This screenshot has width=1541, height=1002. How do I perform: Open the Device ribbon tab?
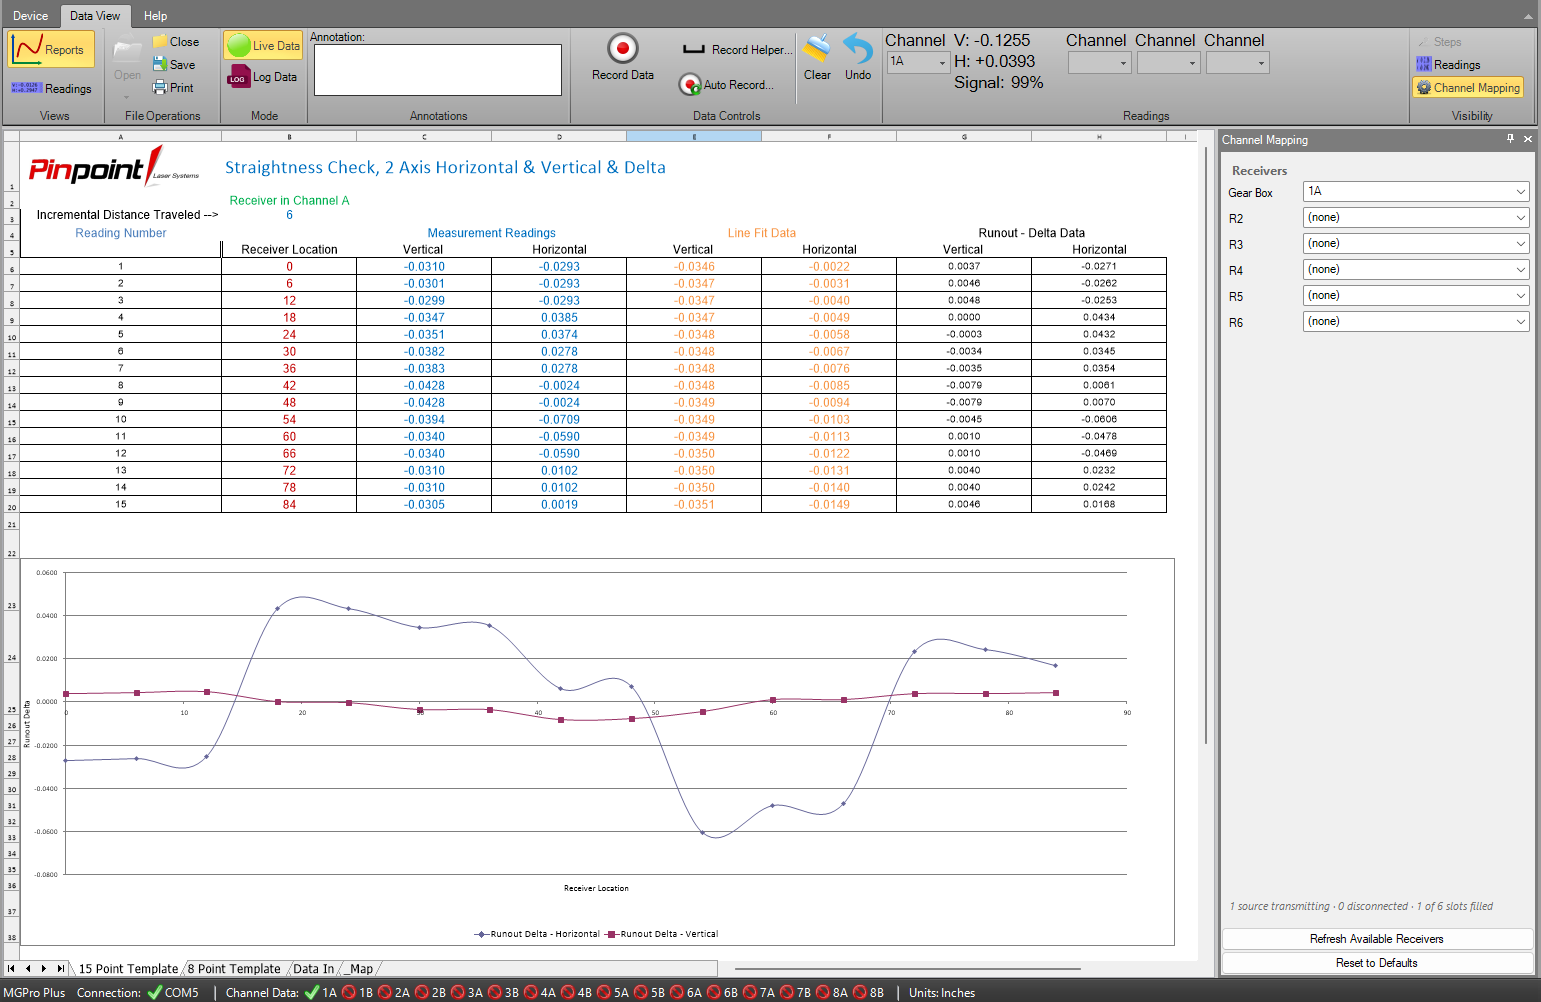30,16
